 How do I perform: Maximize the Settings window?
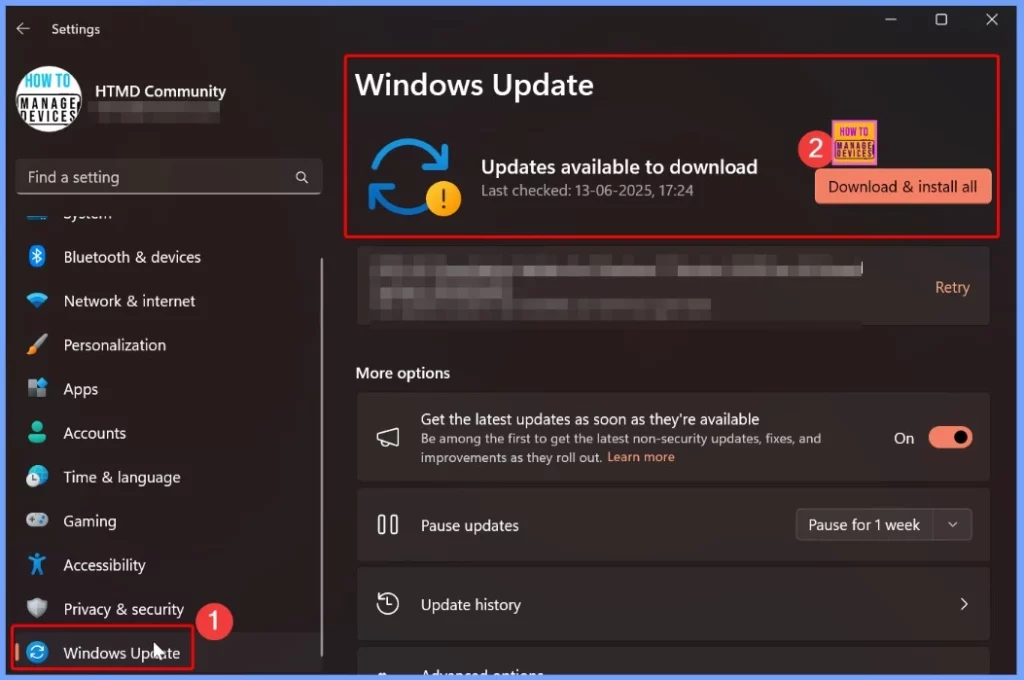point(941,20)
